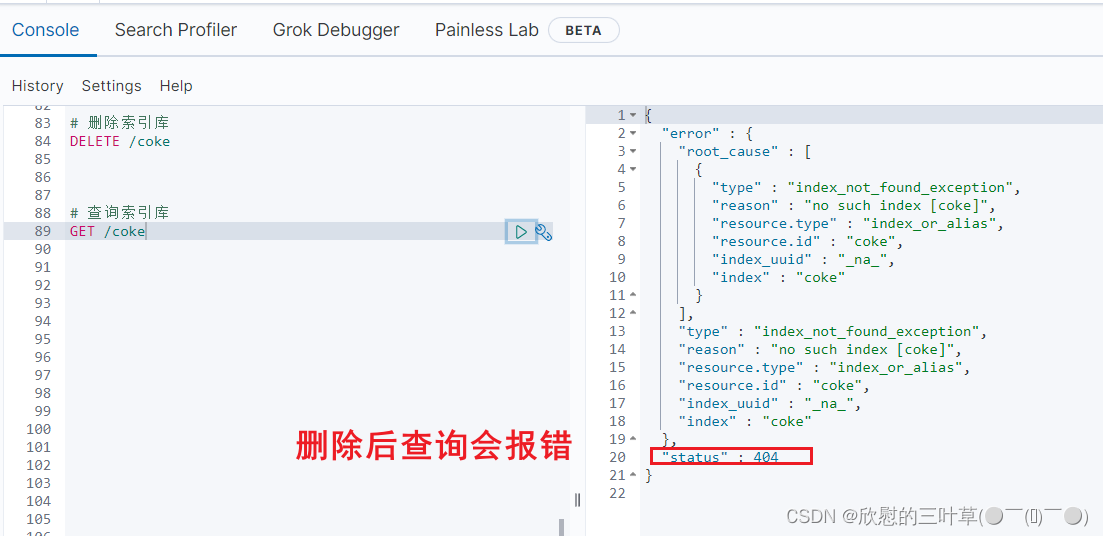Open the History panel
This screenshot has width=1103, height=536.
click(38, 86)
